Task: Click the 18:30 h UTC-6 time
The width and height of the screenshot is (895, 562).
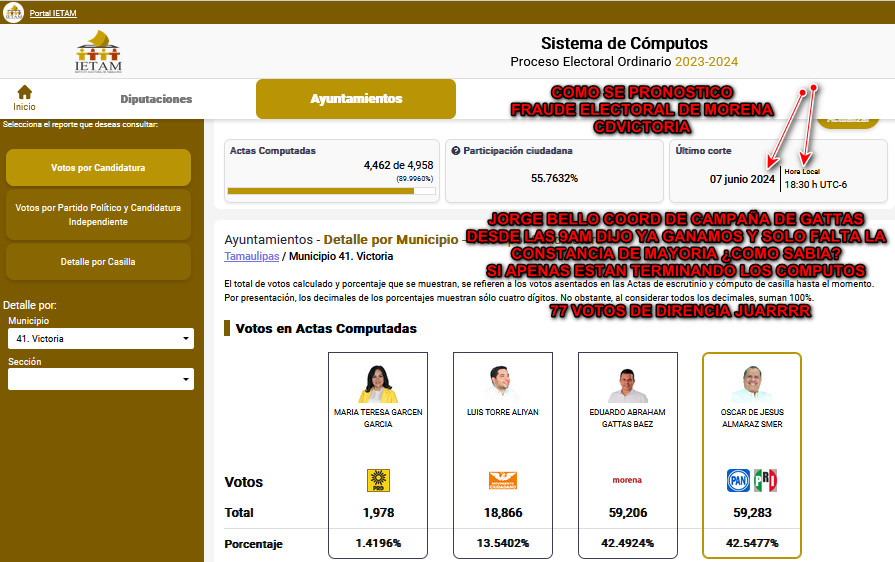Action: (815, 185)
